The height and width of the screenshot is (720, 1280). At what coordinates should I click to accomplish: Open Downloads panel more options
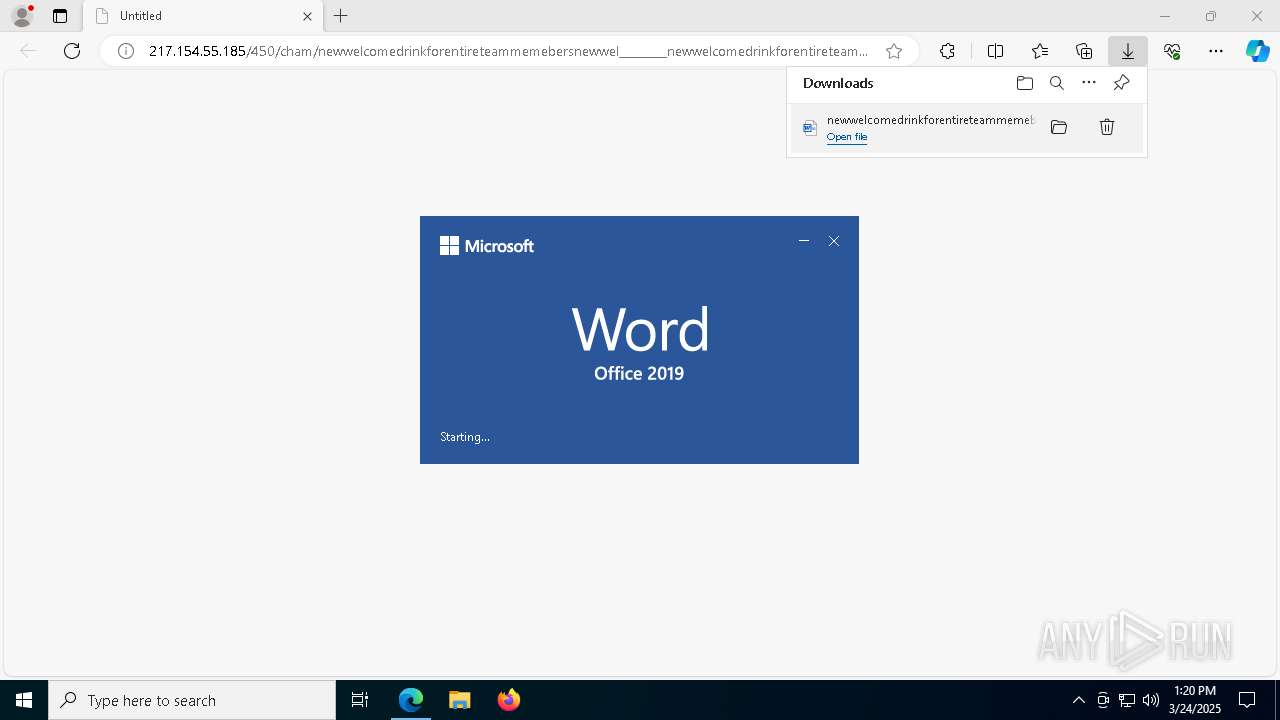click(1089, 83)
